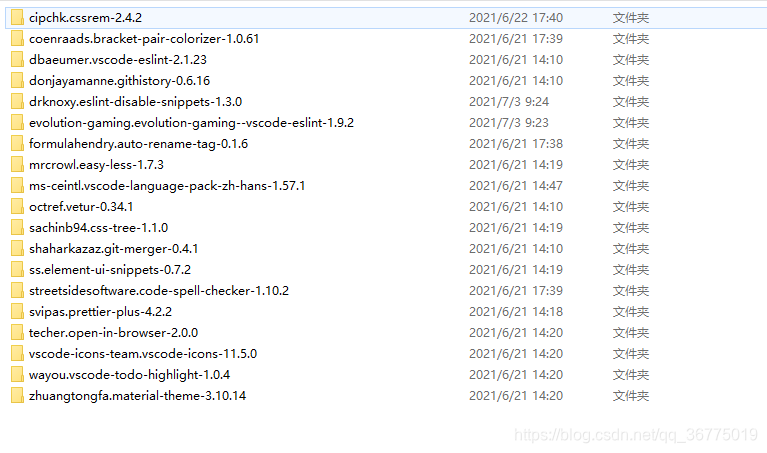Click the 2021/6/21 14:20 date for wayou todo-highlight
The image size is (767, 453).
(x=516, y=375)
